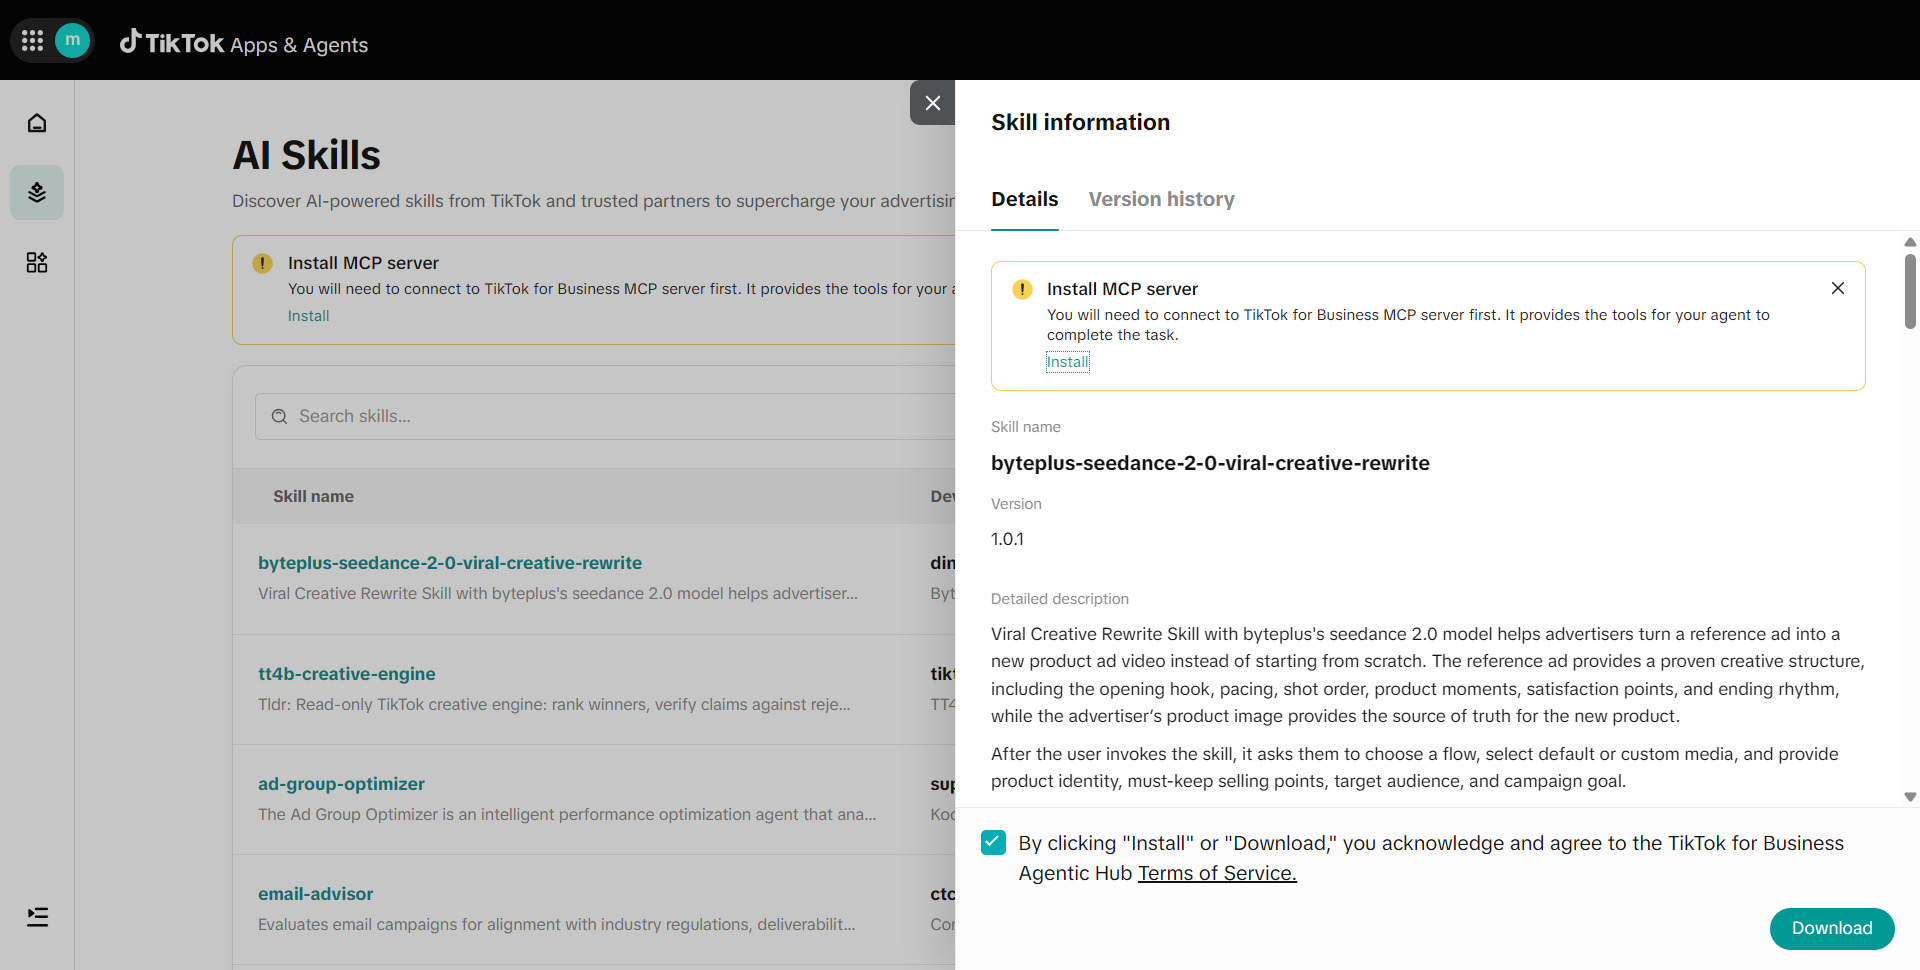Image resolution: width=1920 pixels, height=970 pixels.
Task: Click the 'AI Skills' page heading
Action: point(306,156)
